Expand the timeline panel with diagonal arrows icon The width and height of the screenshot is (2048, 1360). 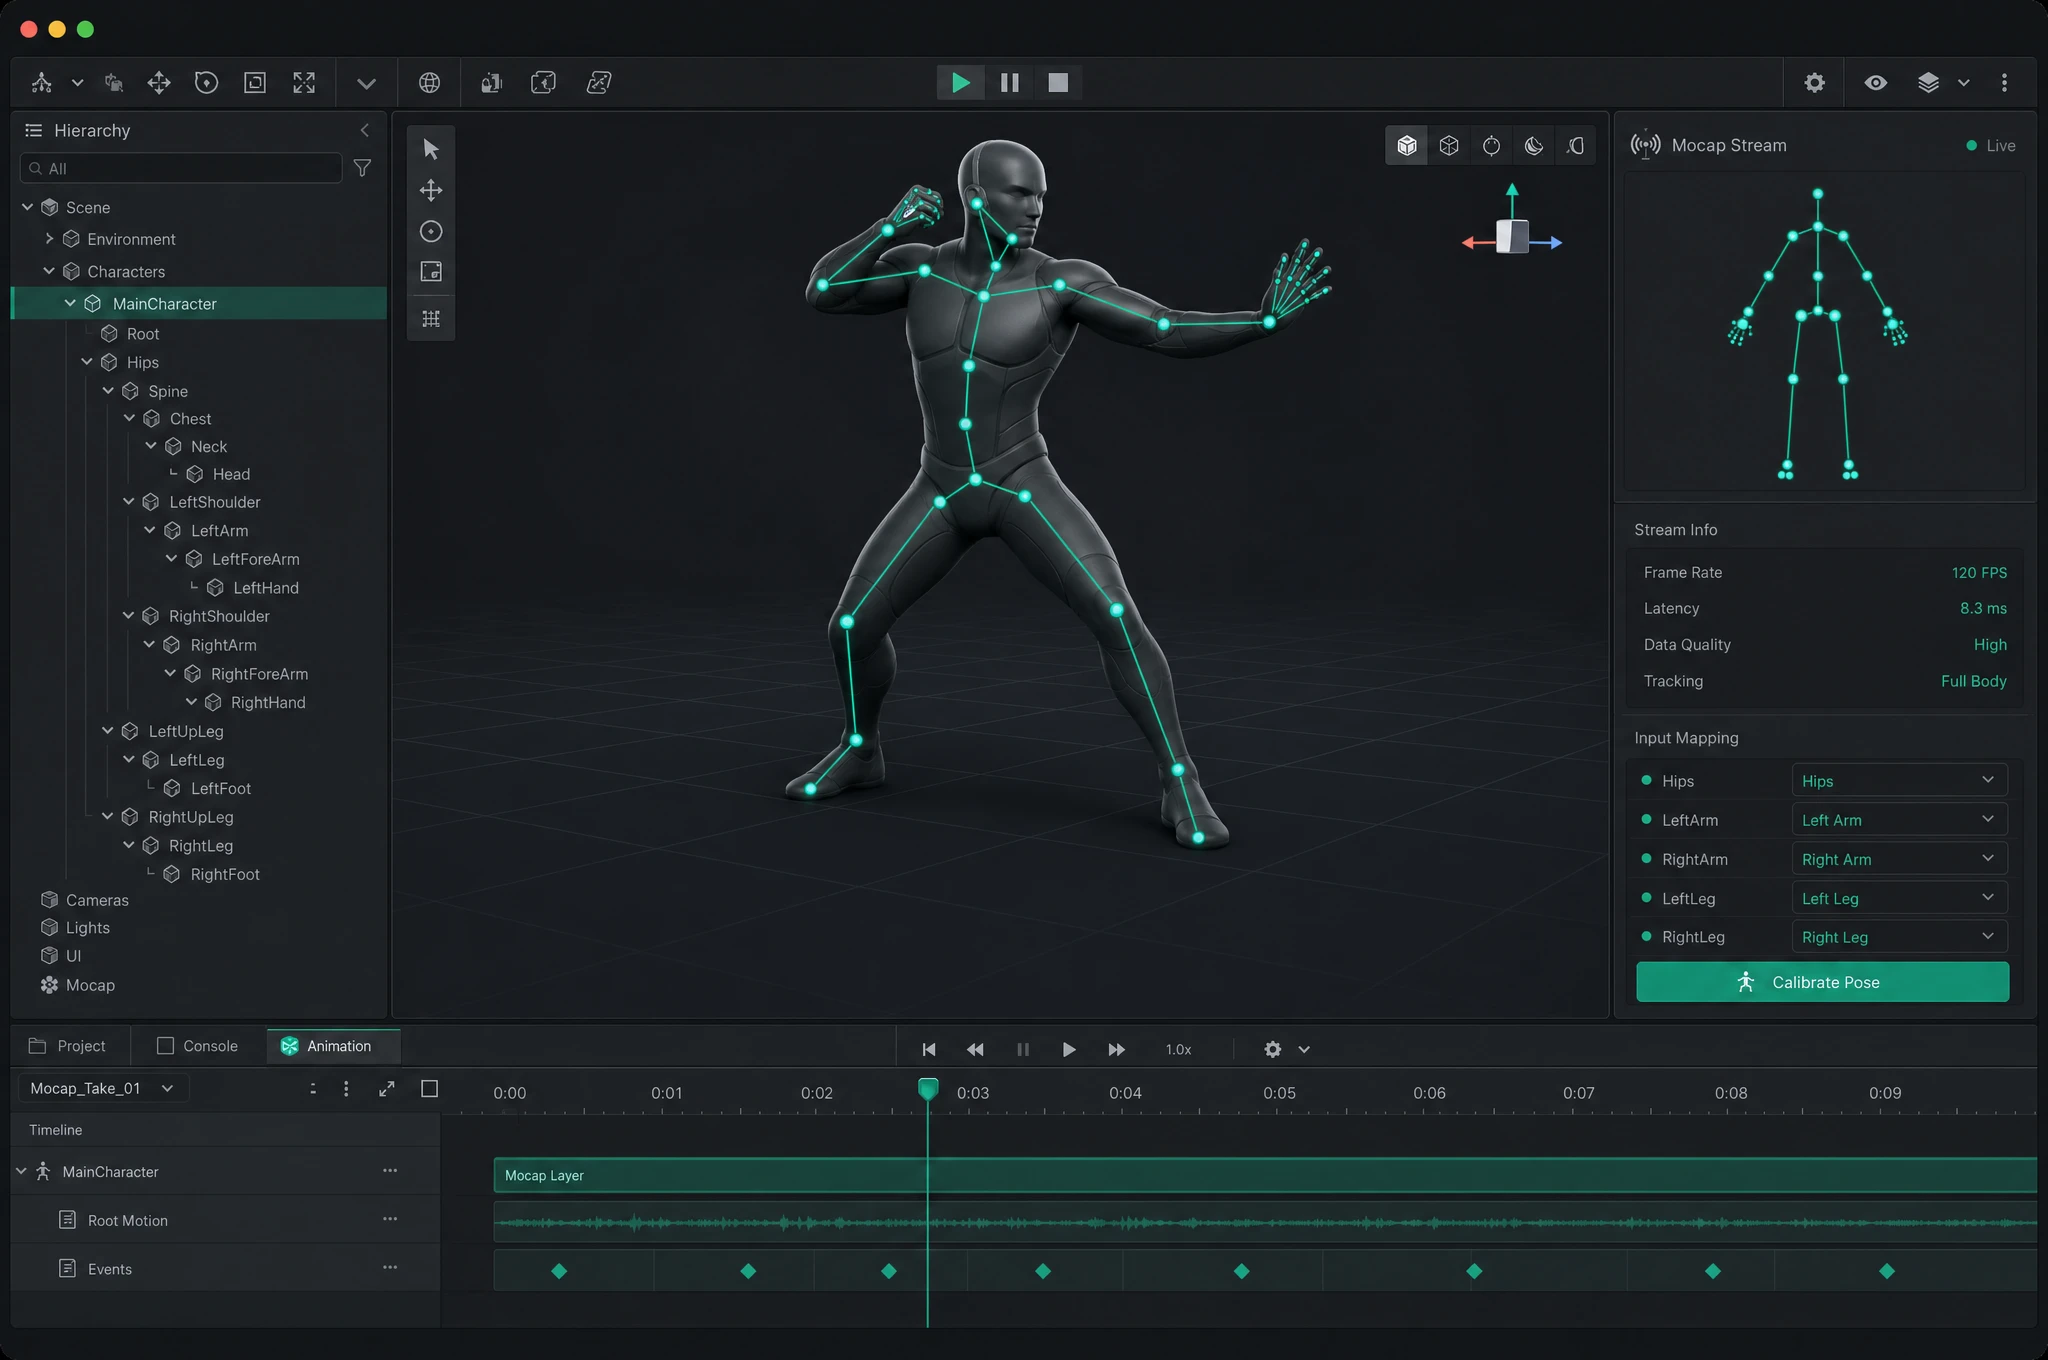click(387, 1089)
